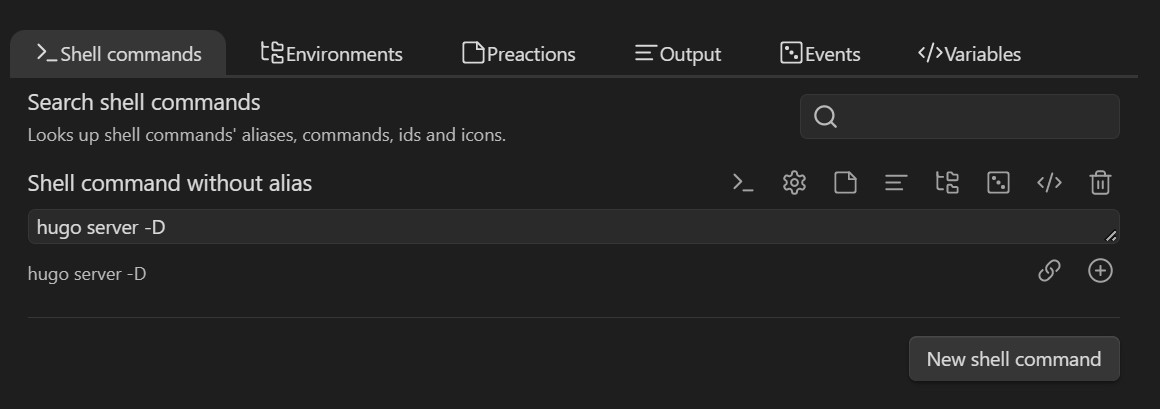Focus the search shell commands field
This screenshot has height=409, width=1160.
click(975, 117)
